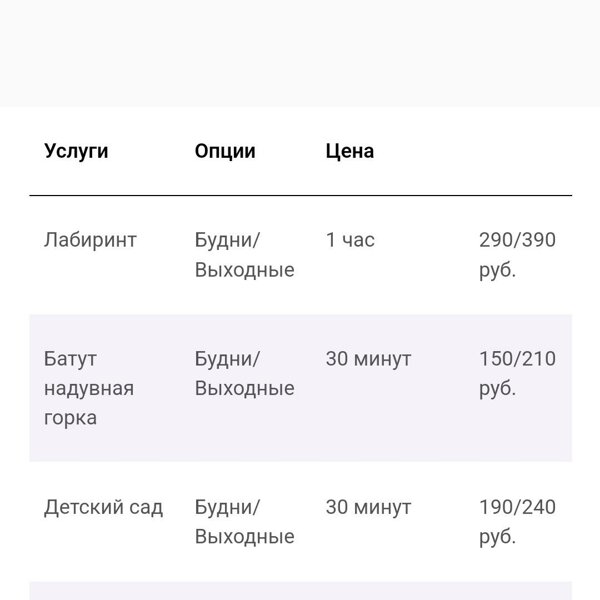This screenshot has width=600, height=600.
Task: Click the Цена column header
Action: [350, 151]
